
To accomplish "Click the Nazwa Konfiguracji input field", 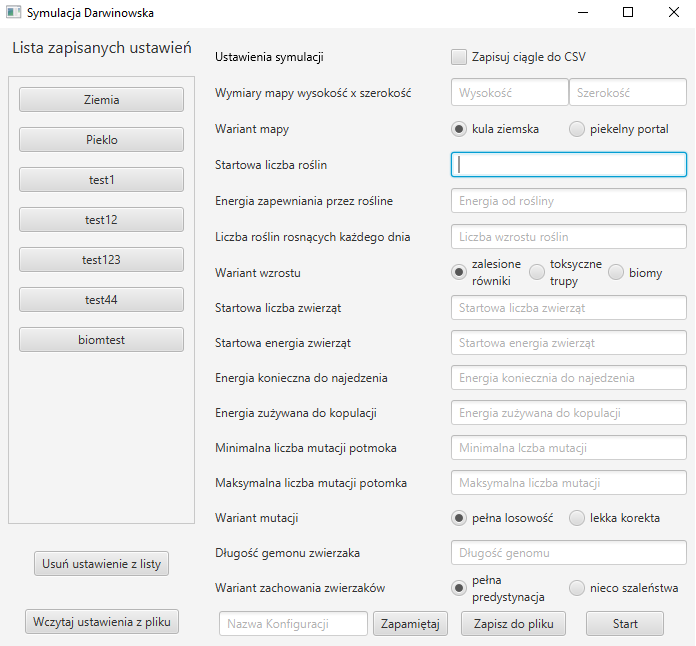I will (x=293, y=623).
